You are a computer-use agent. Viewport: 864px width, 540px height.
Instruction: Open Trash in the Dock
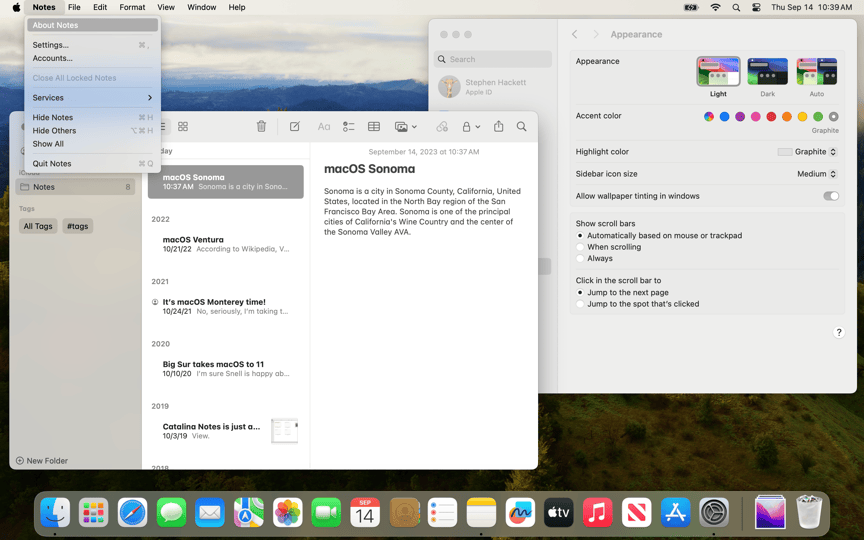pos(809,512)
